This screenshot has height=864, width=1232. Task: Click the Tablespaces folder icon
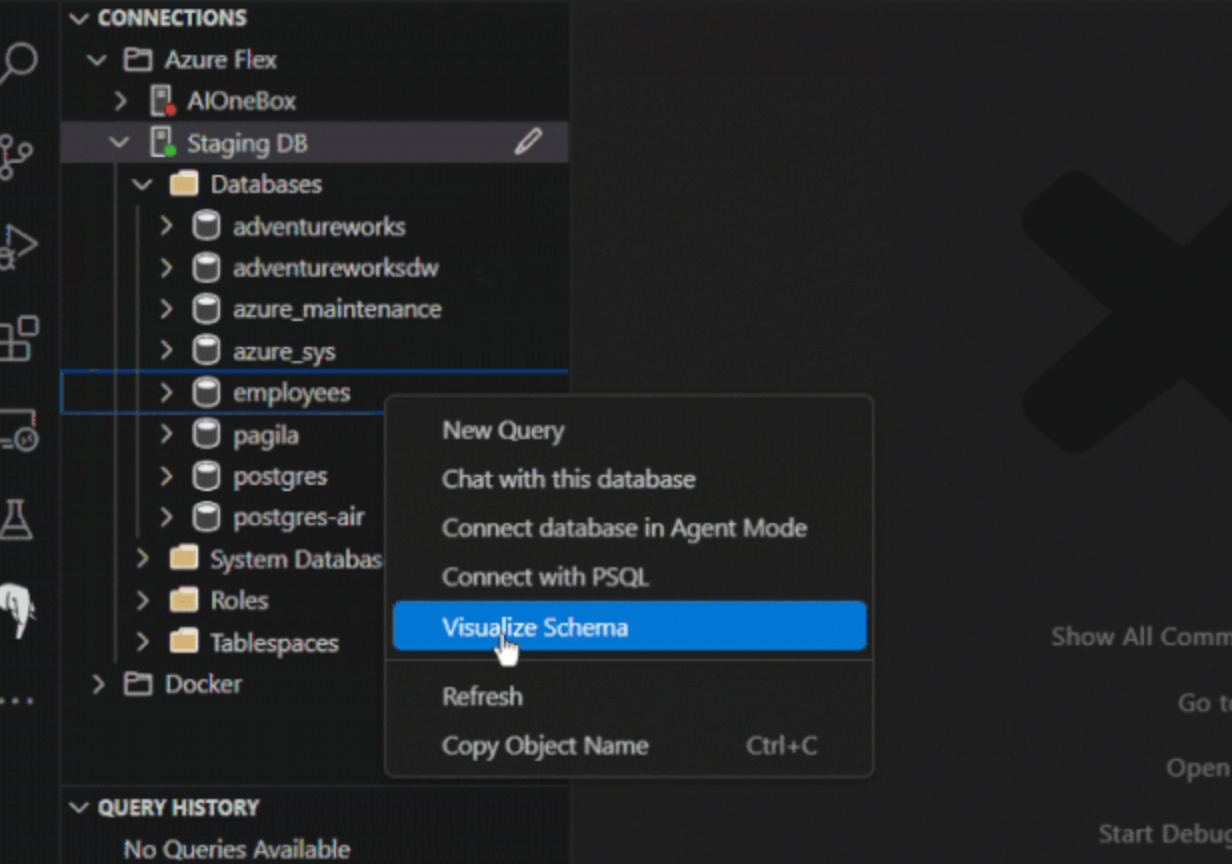pyautogui.click(x=183, y=642)
